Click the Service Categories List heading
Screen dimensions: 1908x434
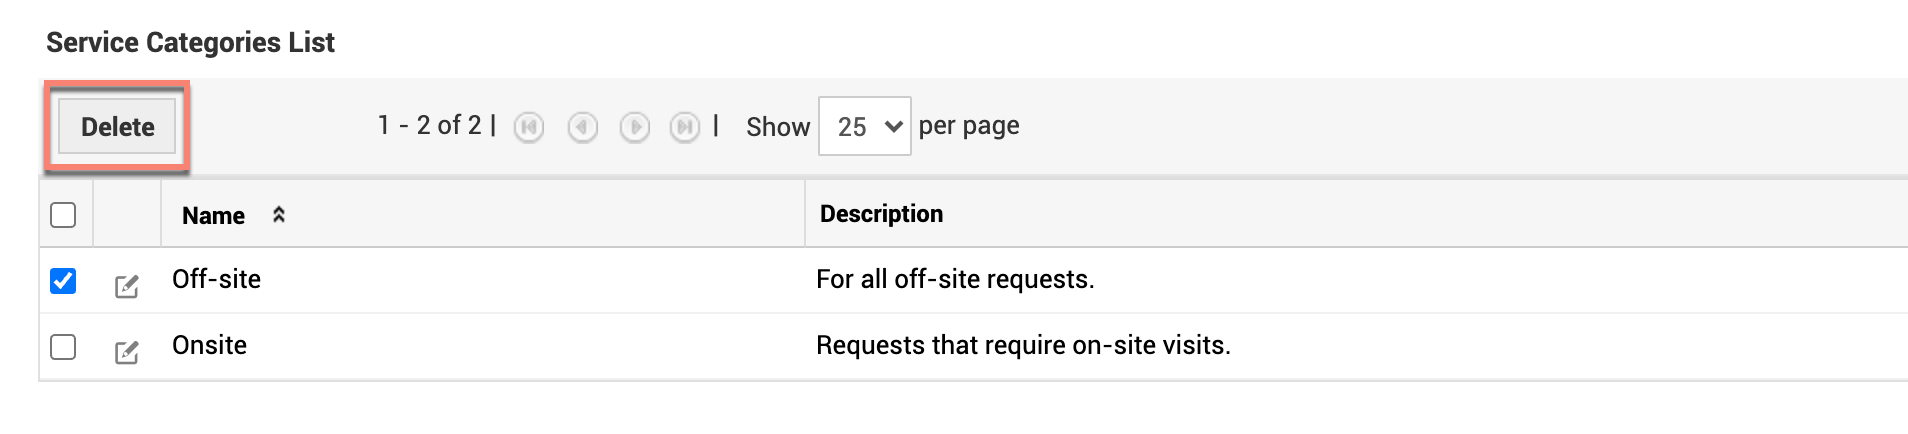click(190, 42)
